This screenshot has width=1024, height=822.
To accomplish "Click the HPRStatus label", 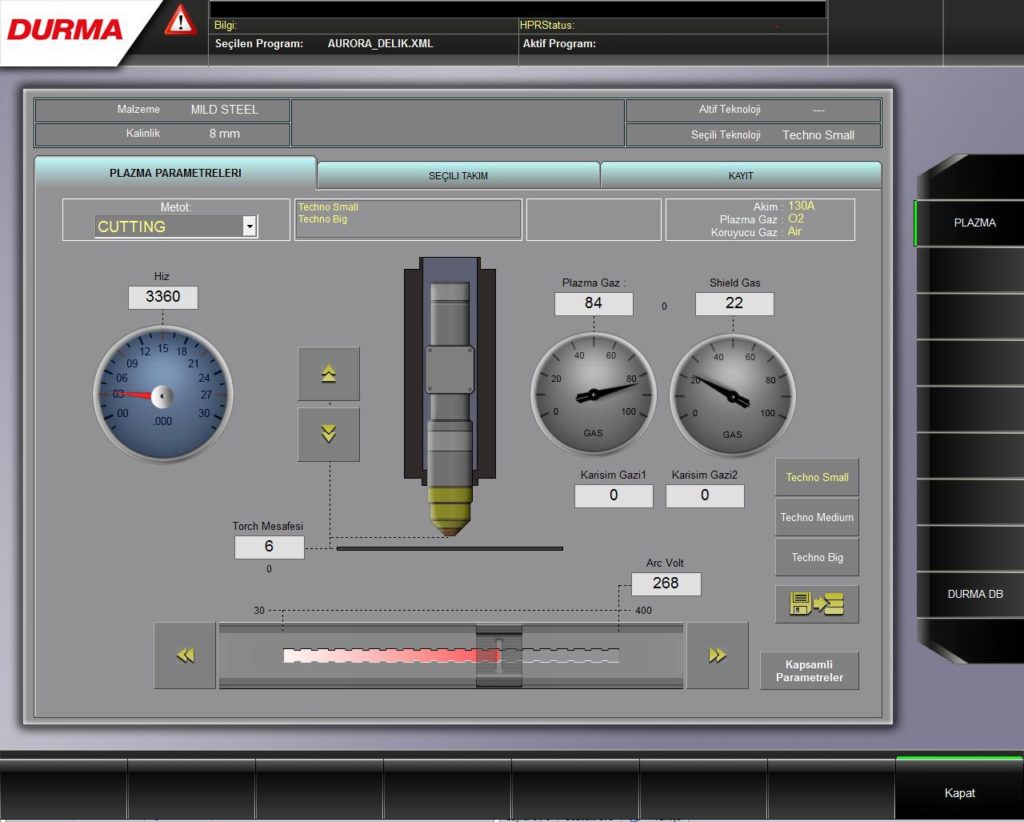I will point(547,25).
